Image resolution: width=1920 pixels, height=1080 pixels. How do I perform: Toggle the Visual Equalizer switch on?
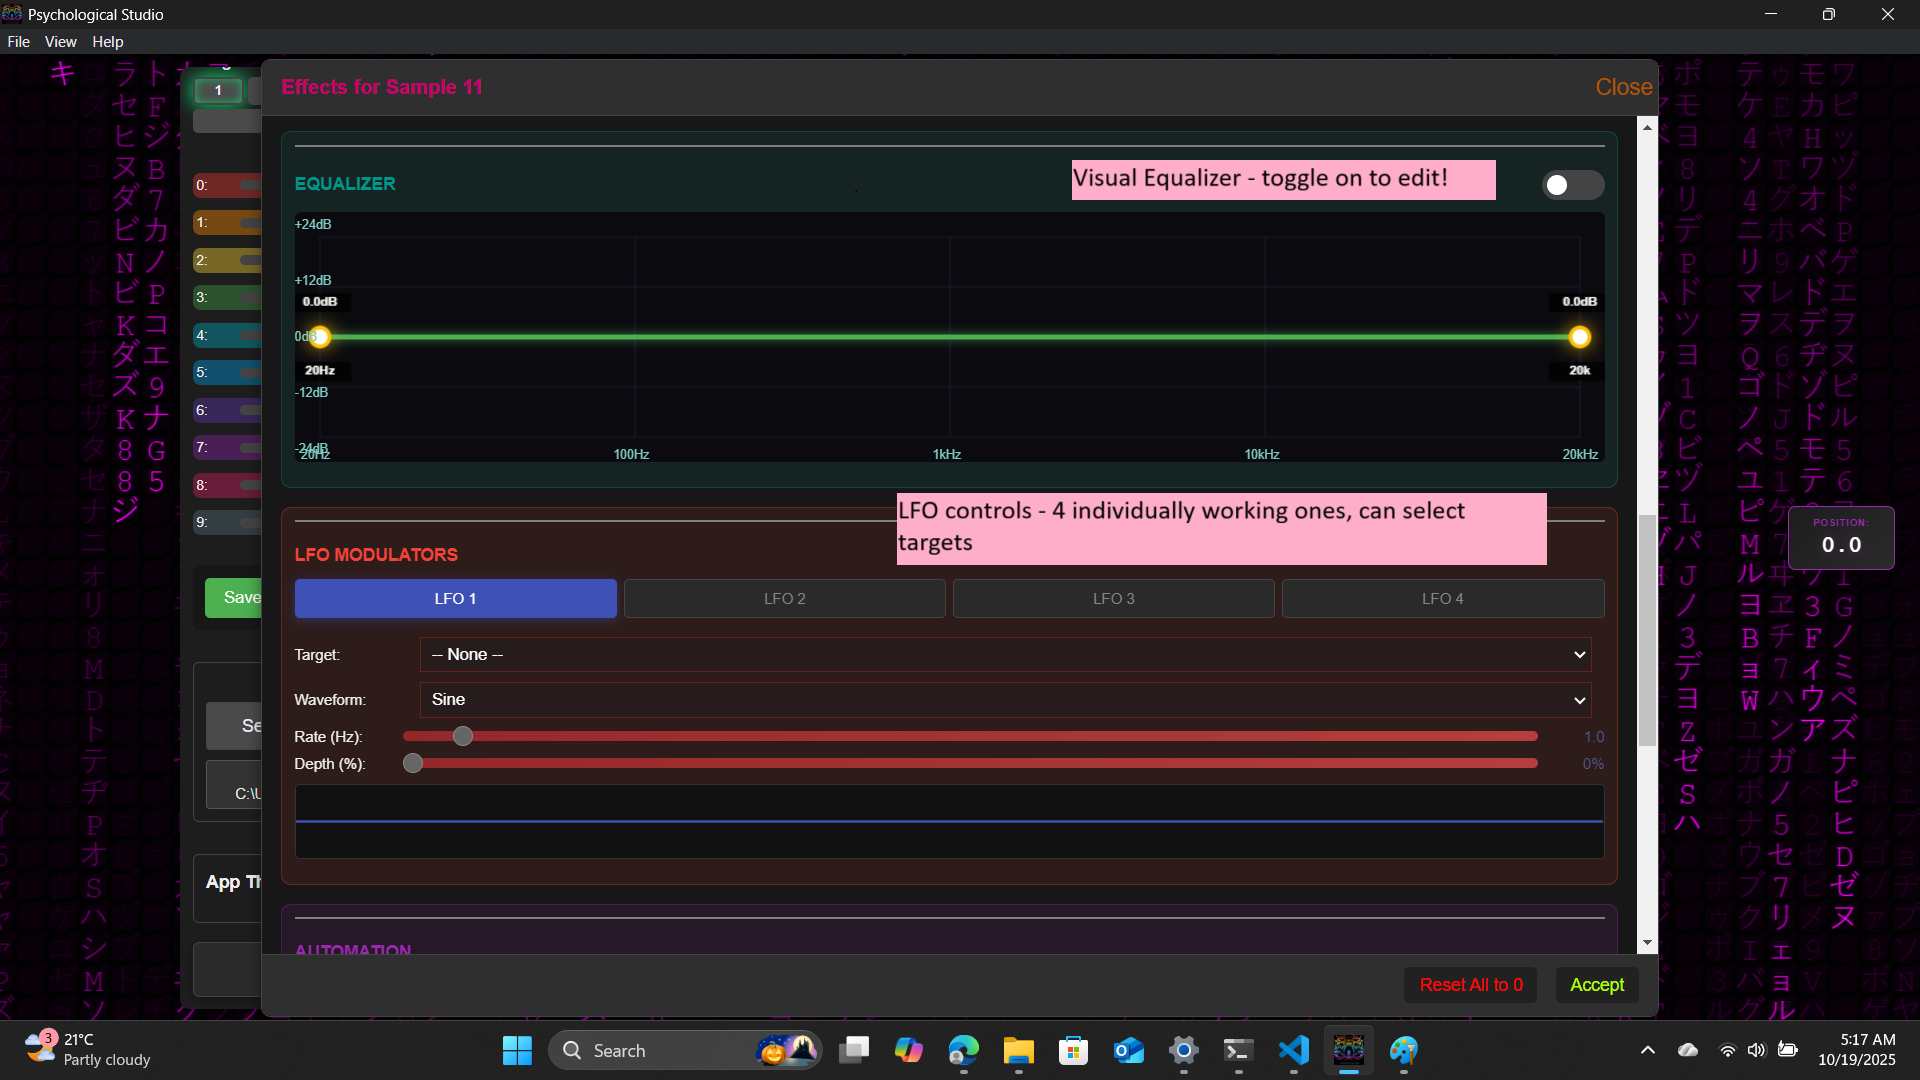tap(1572, 185)
